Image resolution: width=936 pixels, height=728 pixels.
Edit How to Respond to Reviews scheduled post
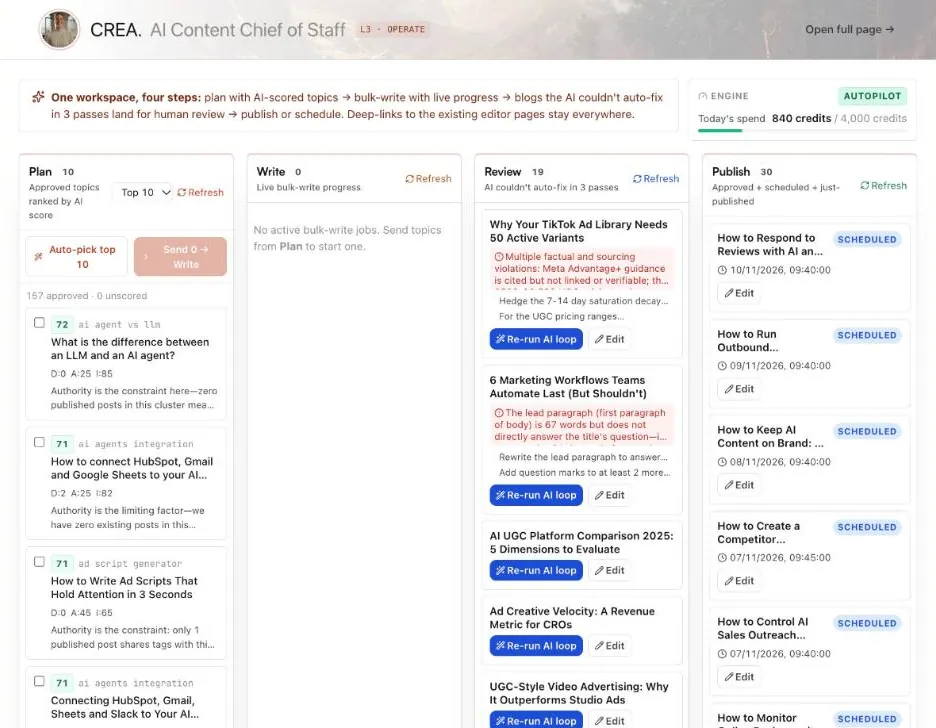pyautogui.click(x=739, y=293)
